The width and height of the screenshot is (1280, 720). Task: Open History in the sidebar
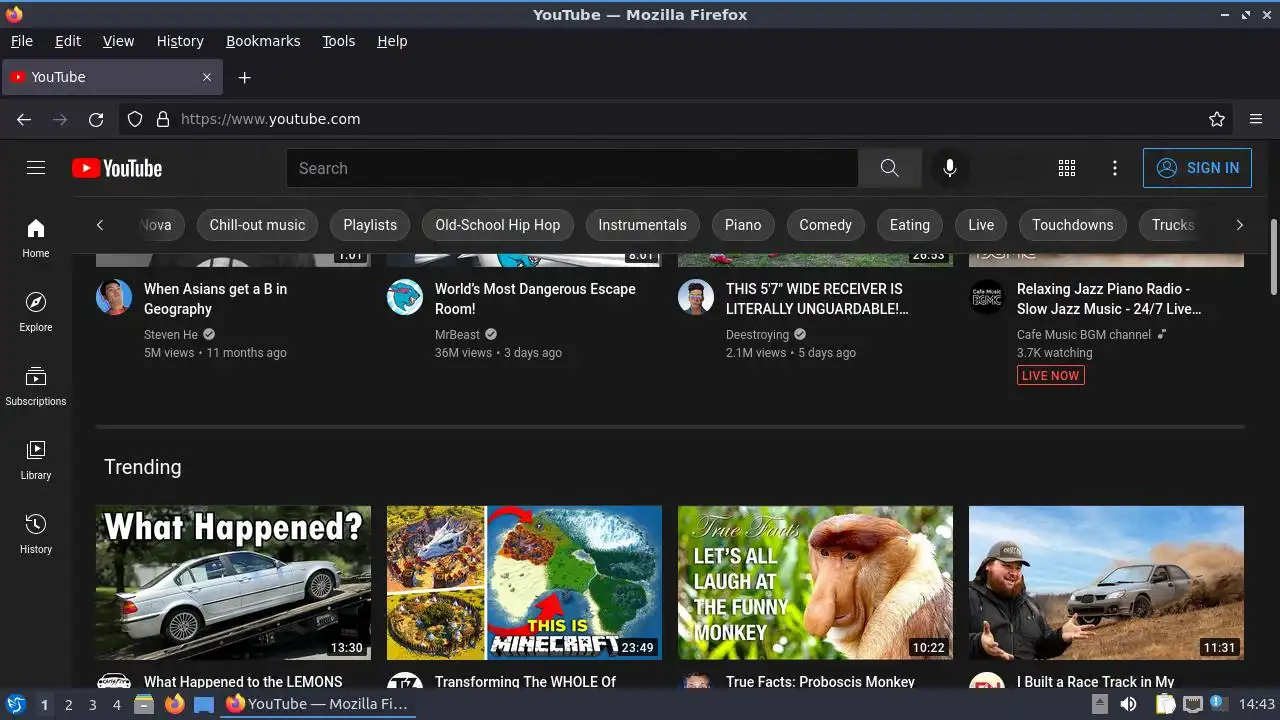[36, 534]
